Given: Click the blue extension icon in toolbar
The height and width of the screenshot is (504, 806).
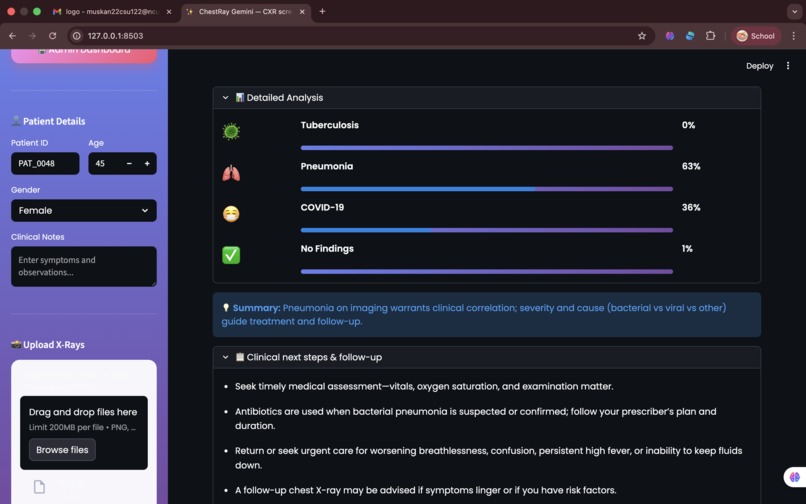Looking at the screenshot, I should tap(690, 36).
